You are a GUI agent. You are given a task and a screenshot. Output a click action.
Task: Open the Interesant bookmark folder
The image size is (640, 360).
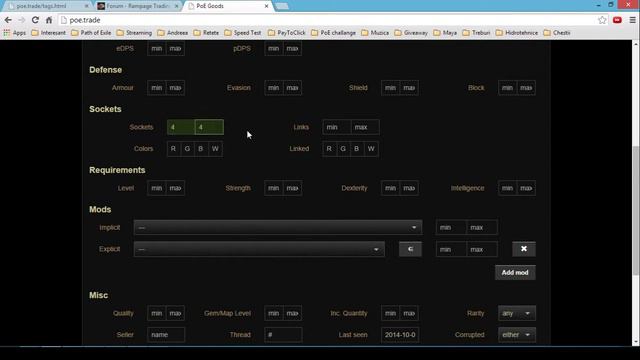point(49,33)
